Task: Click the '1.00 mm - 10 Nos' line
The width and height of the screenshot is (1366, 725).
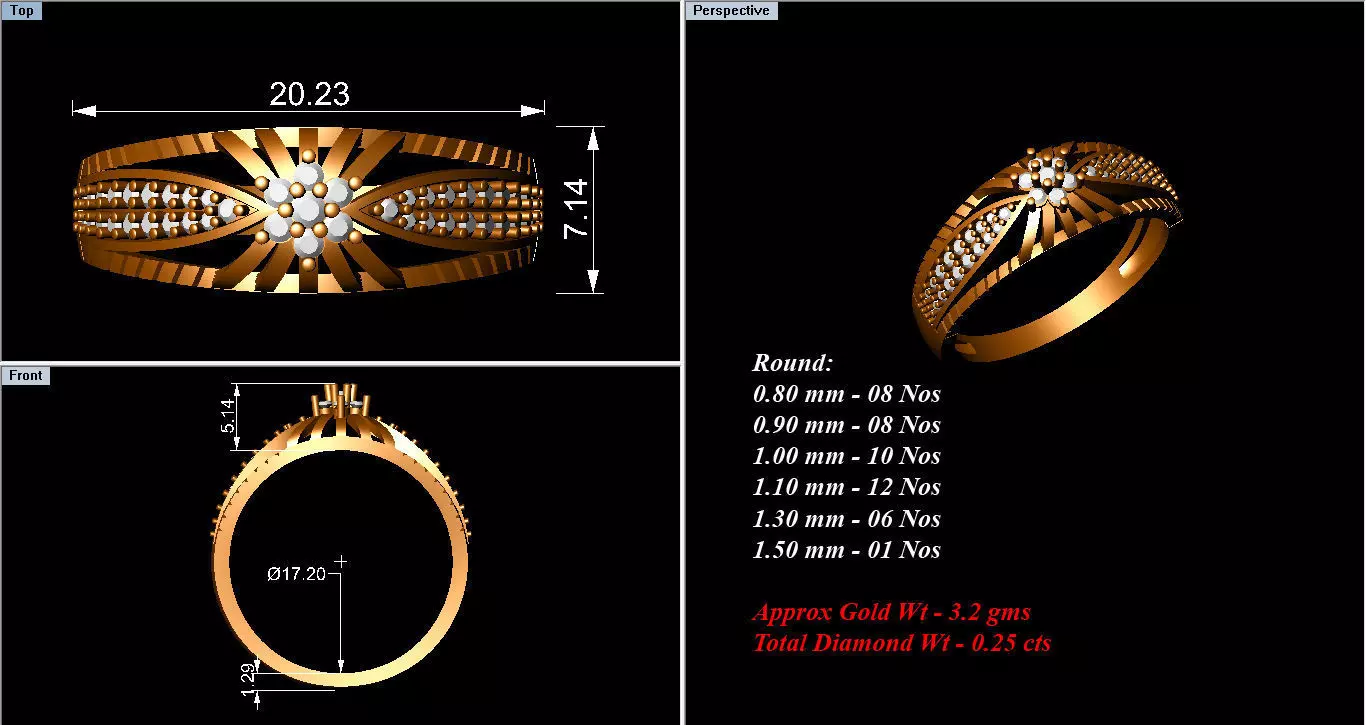Action: [847, 455]
